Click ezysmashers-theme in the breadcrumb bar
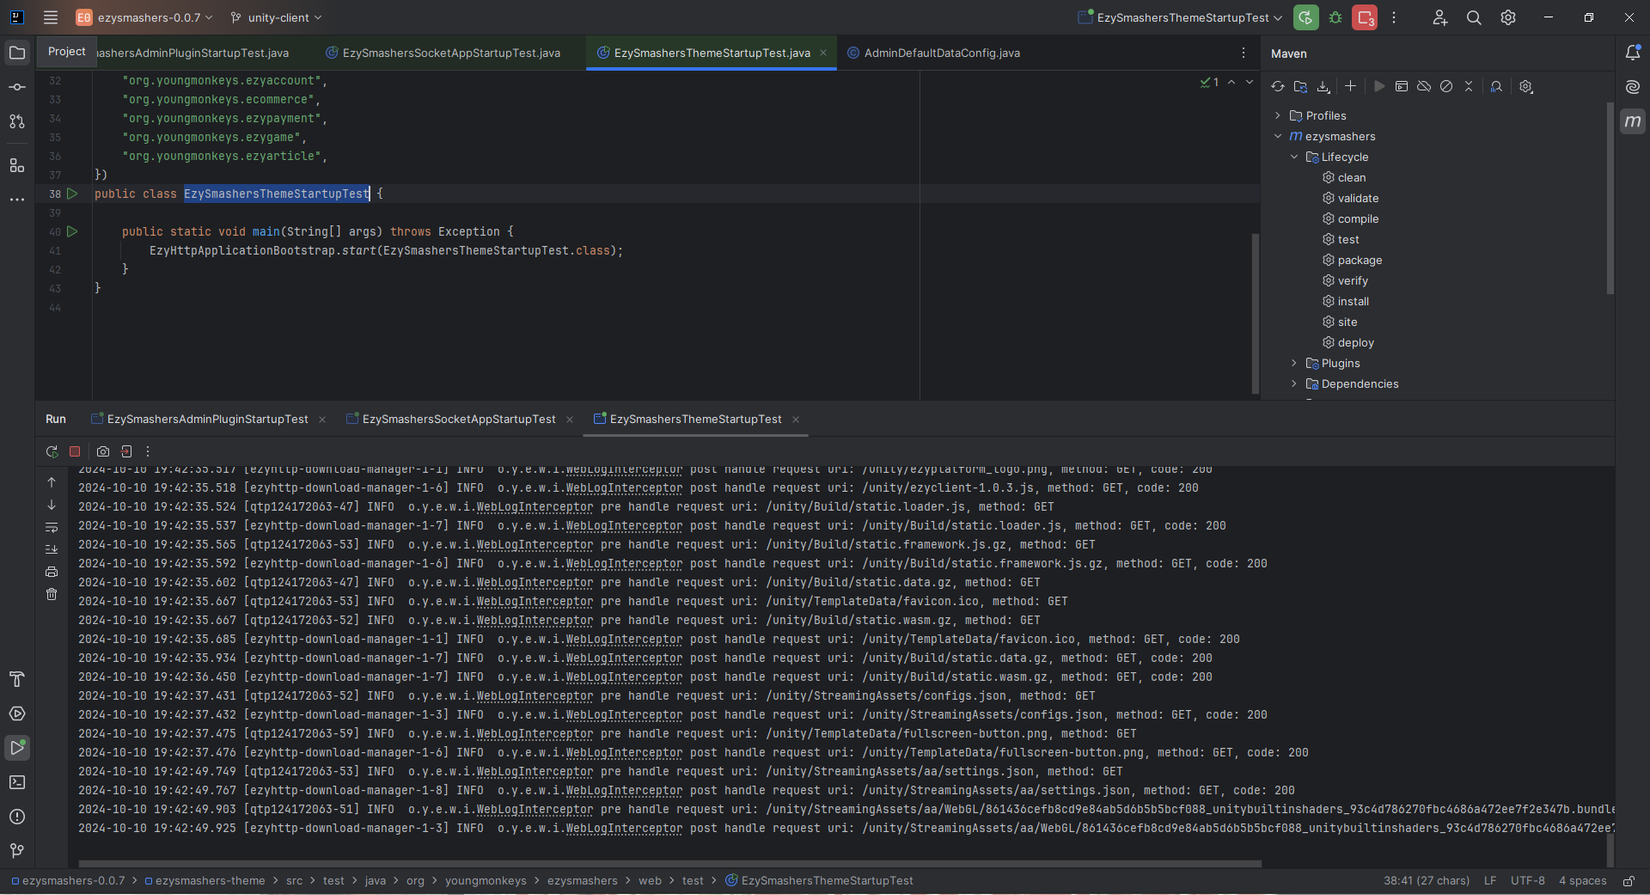 [210, 881]
